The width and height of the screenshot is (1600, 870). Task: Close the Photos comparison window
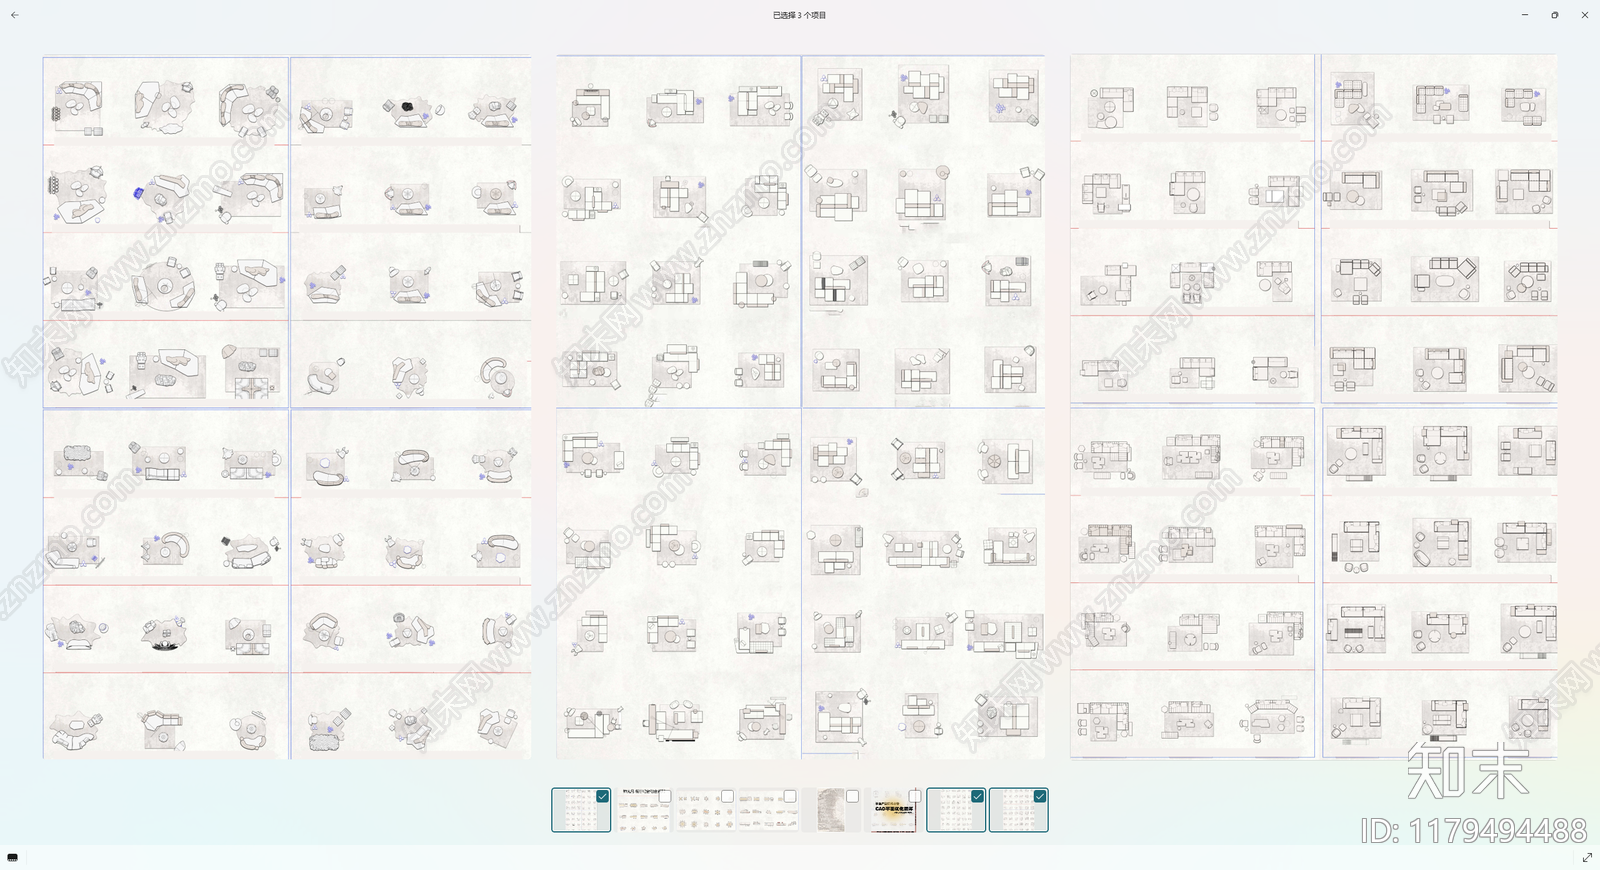[1584, 15]
